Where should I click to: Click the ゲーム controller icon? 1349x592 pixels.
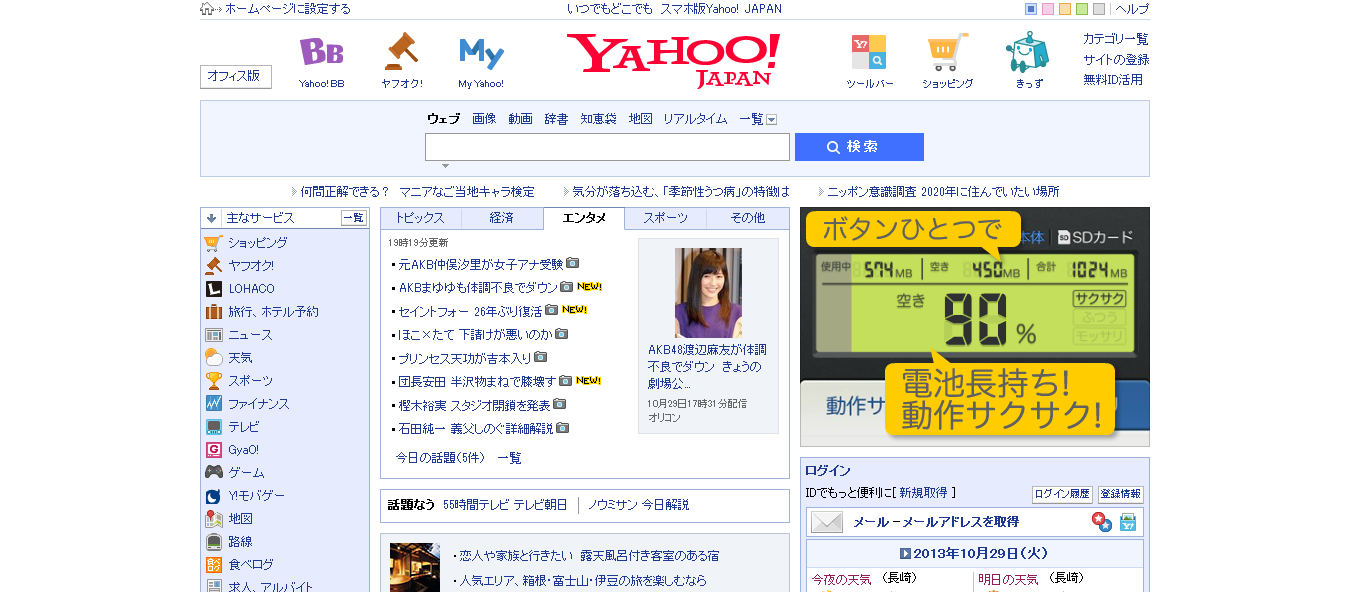[213, 472]
